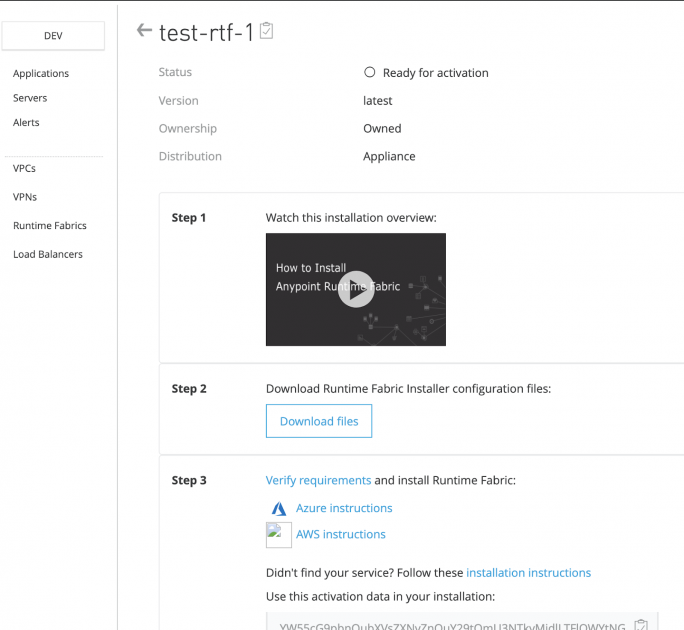Click the Ready for activation status circle
Screen dimensions: 684x630
point(369,72)
